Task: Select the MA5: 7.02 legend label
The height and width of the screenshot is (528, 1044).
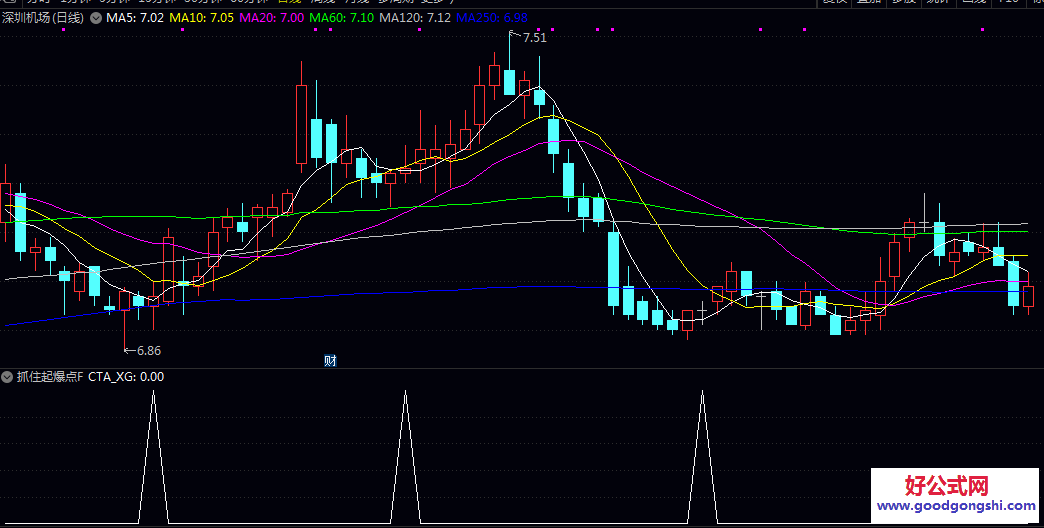Action: 135,18
